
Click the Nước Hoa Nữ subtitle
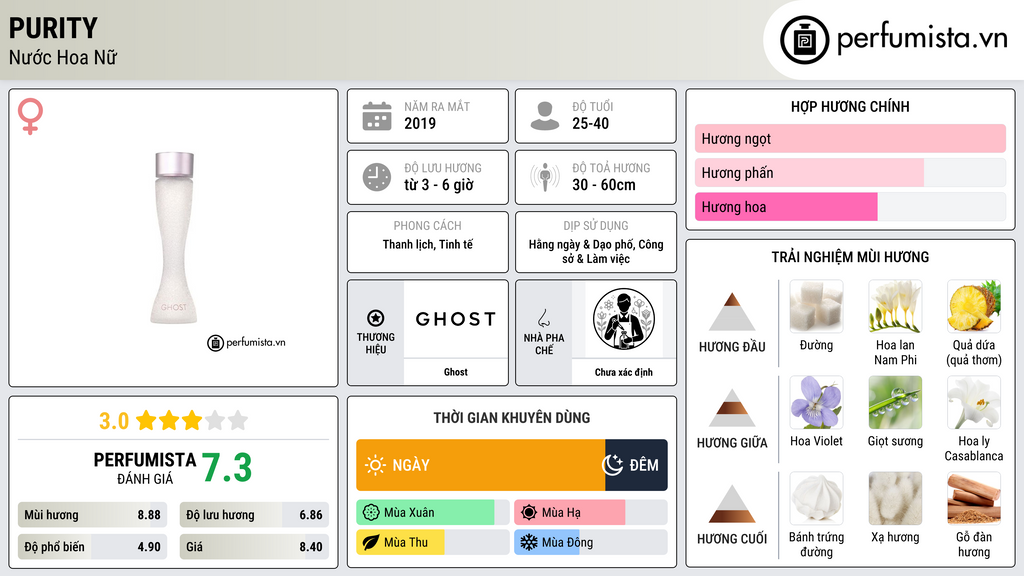63,57
